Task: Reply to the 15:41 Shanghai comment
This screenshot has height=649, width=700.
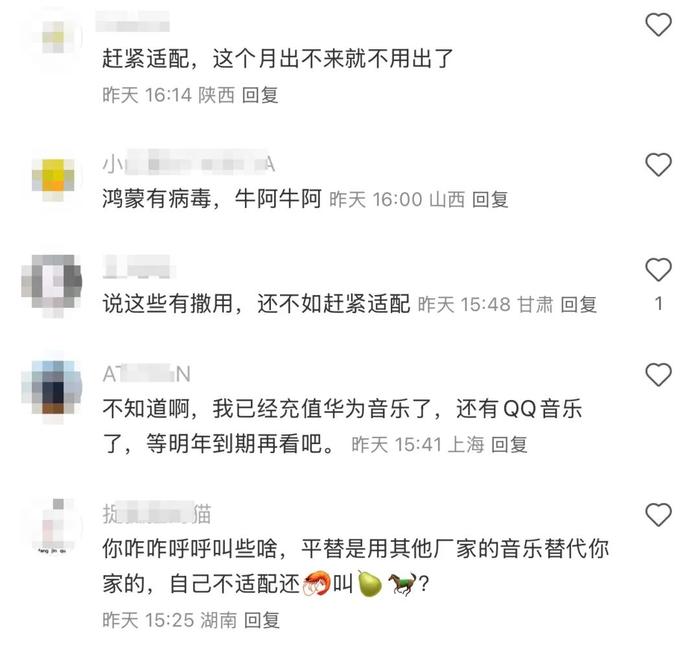Action: (x=509, y=445)
